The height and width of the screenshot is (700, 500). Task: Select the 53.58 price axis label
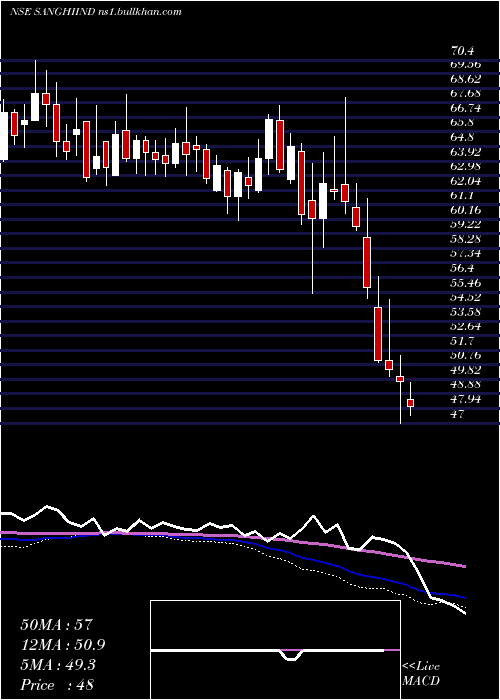click(466, 312)
